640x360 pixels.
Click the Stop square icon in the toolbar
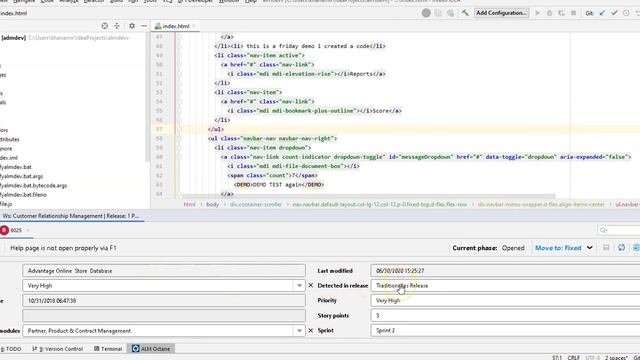[x=573, y=13]
